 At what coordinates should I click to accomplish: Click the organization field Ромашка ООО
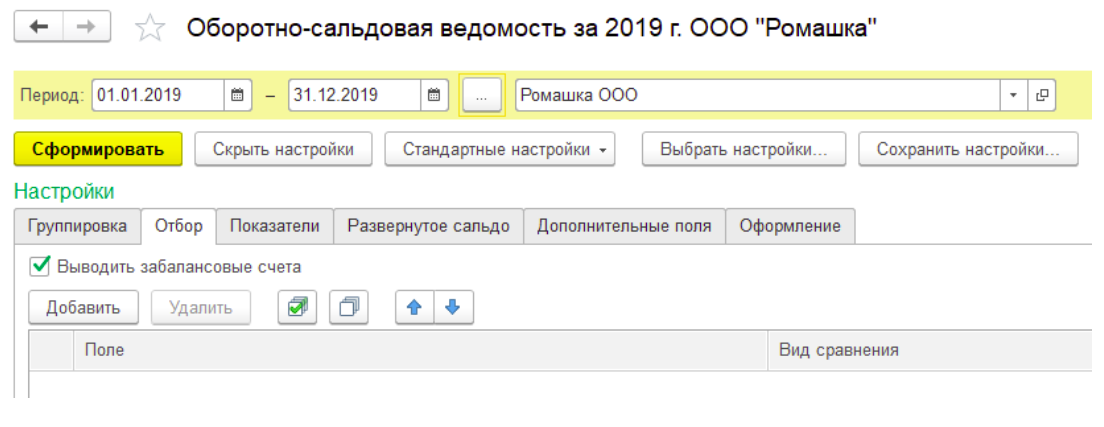[x=758, y=95]
